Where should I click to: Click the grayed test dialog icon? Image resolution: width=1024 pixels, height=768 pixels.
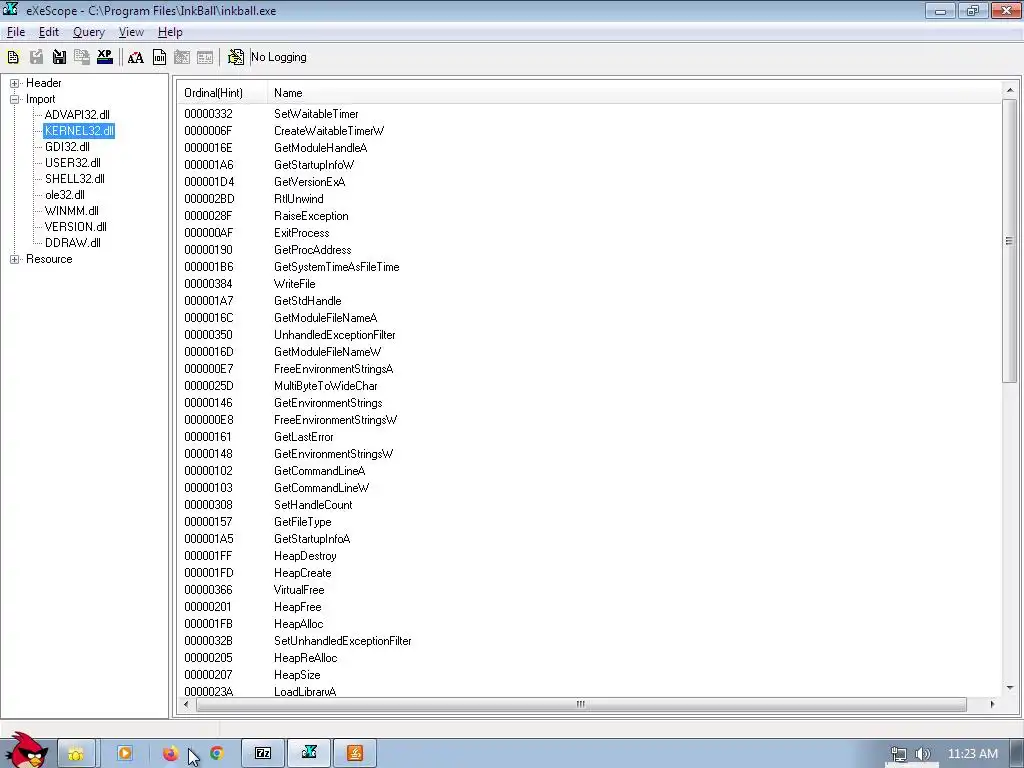(x=205, y=57)
